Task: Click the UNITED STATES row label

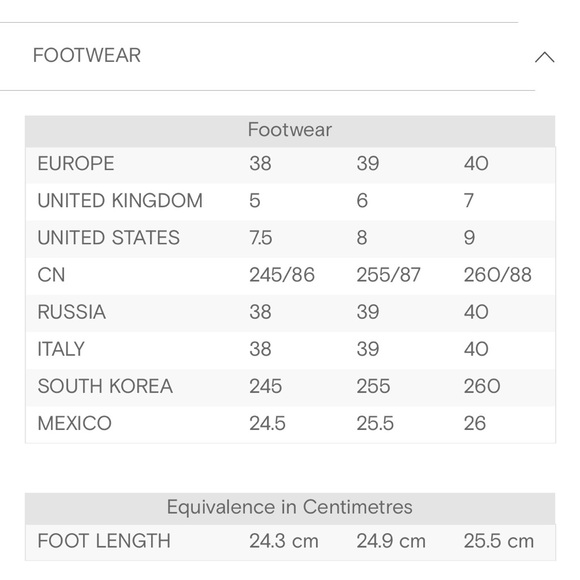Action: coord(108,237)
